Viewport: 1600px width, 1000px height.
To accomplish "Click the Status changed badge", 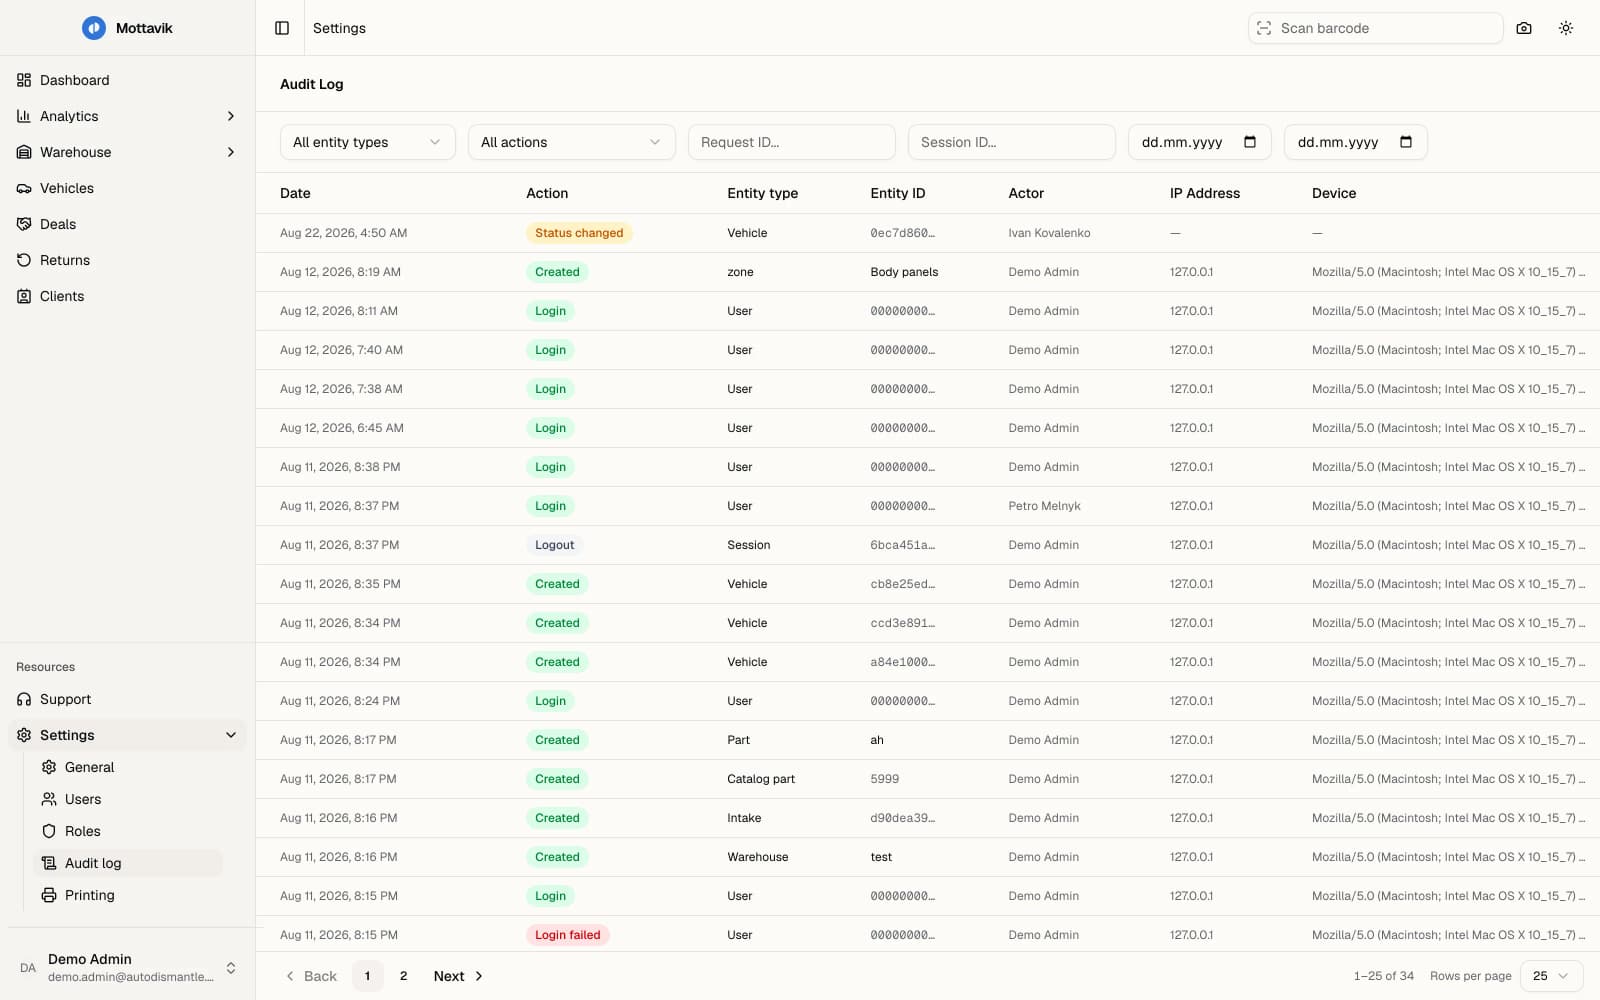I will tap(579, 233).
